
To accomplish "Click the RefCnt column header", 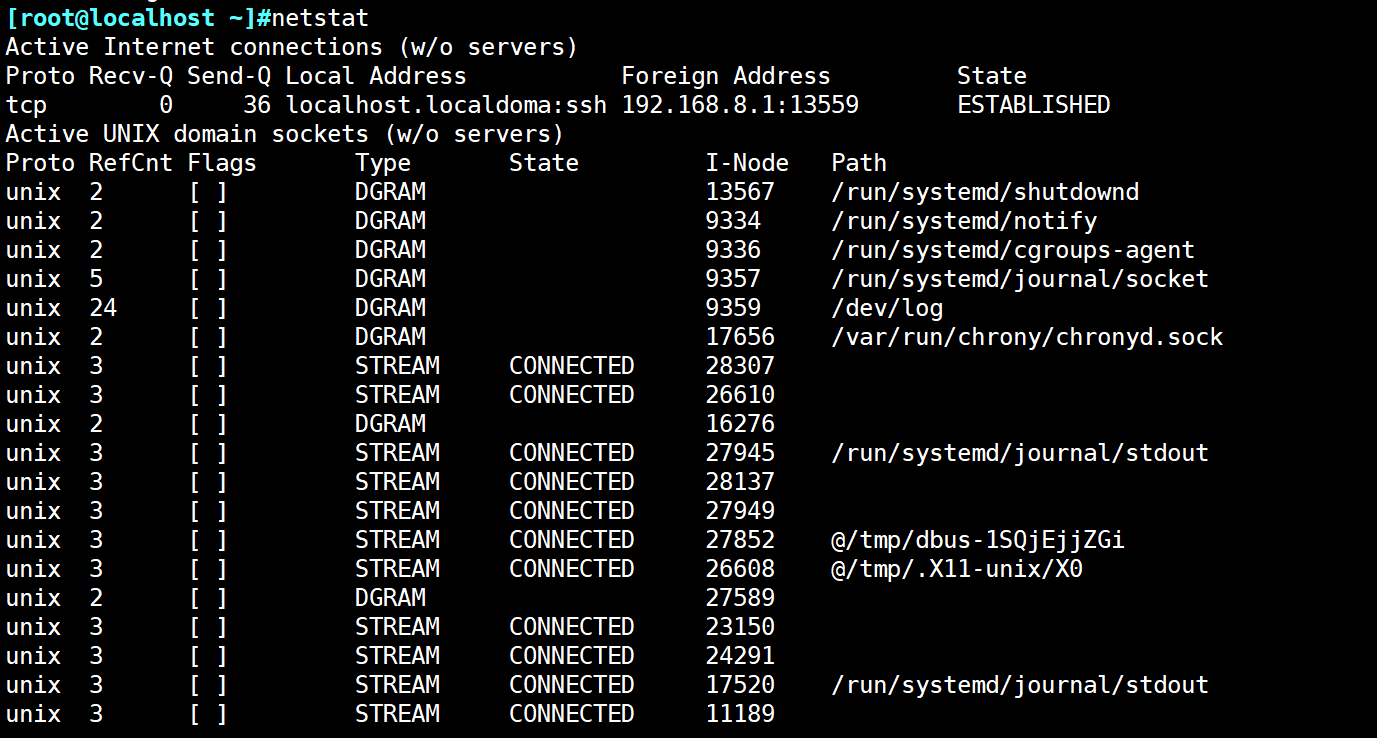I will pyautogui.click(x=131, y=163).
